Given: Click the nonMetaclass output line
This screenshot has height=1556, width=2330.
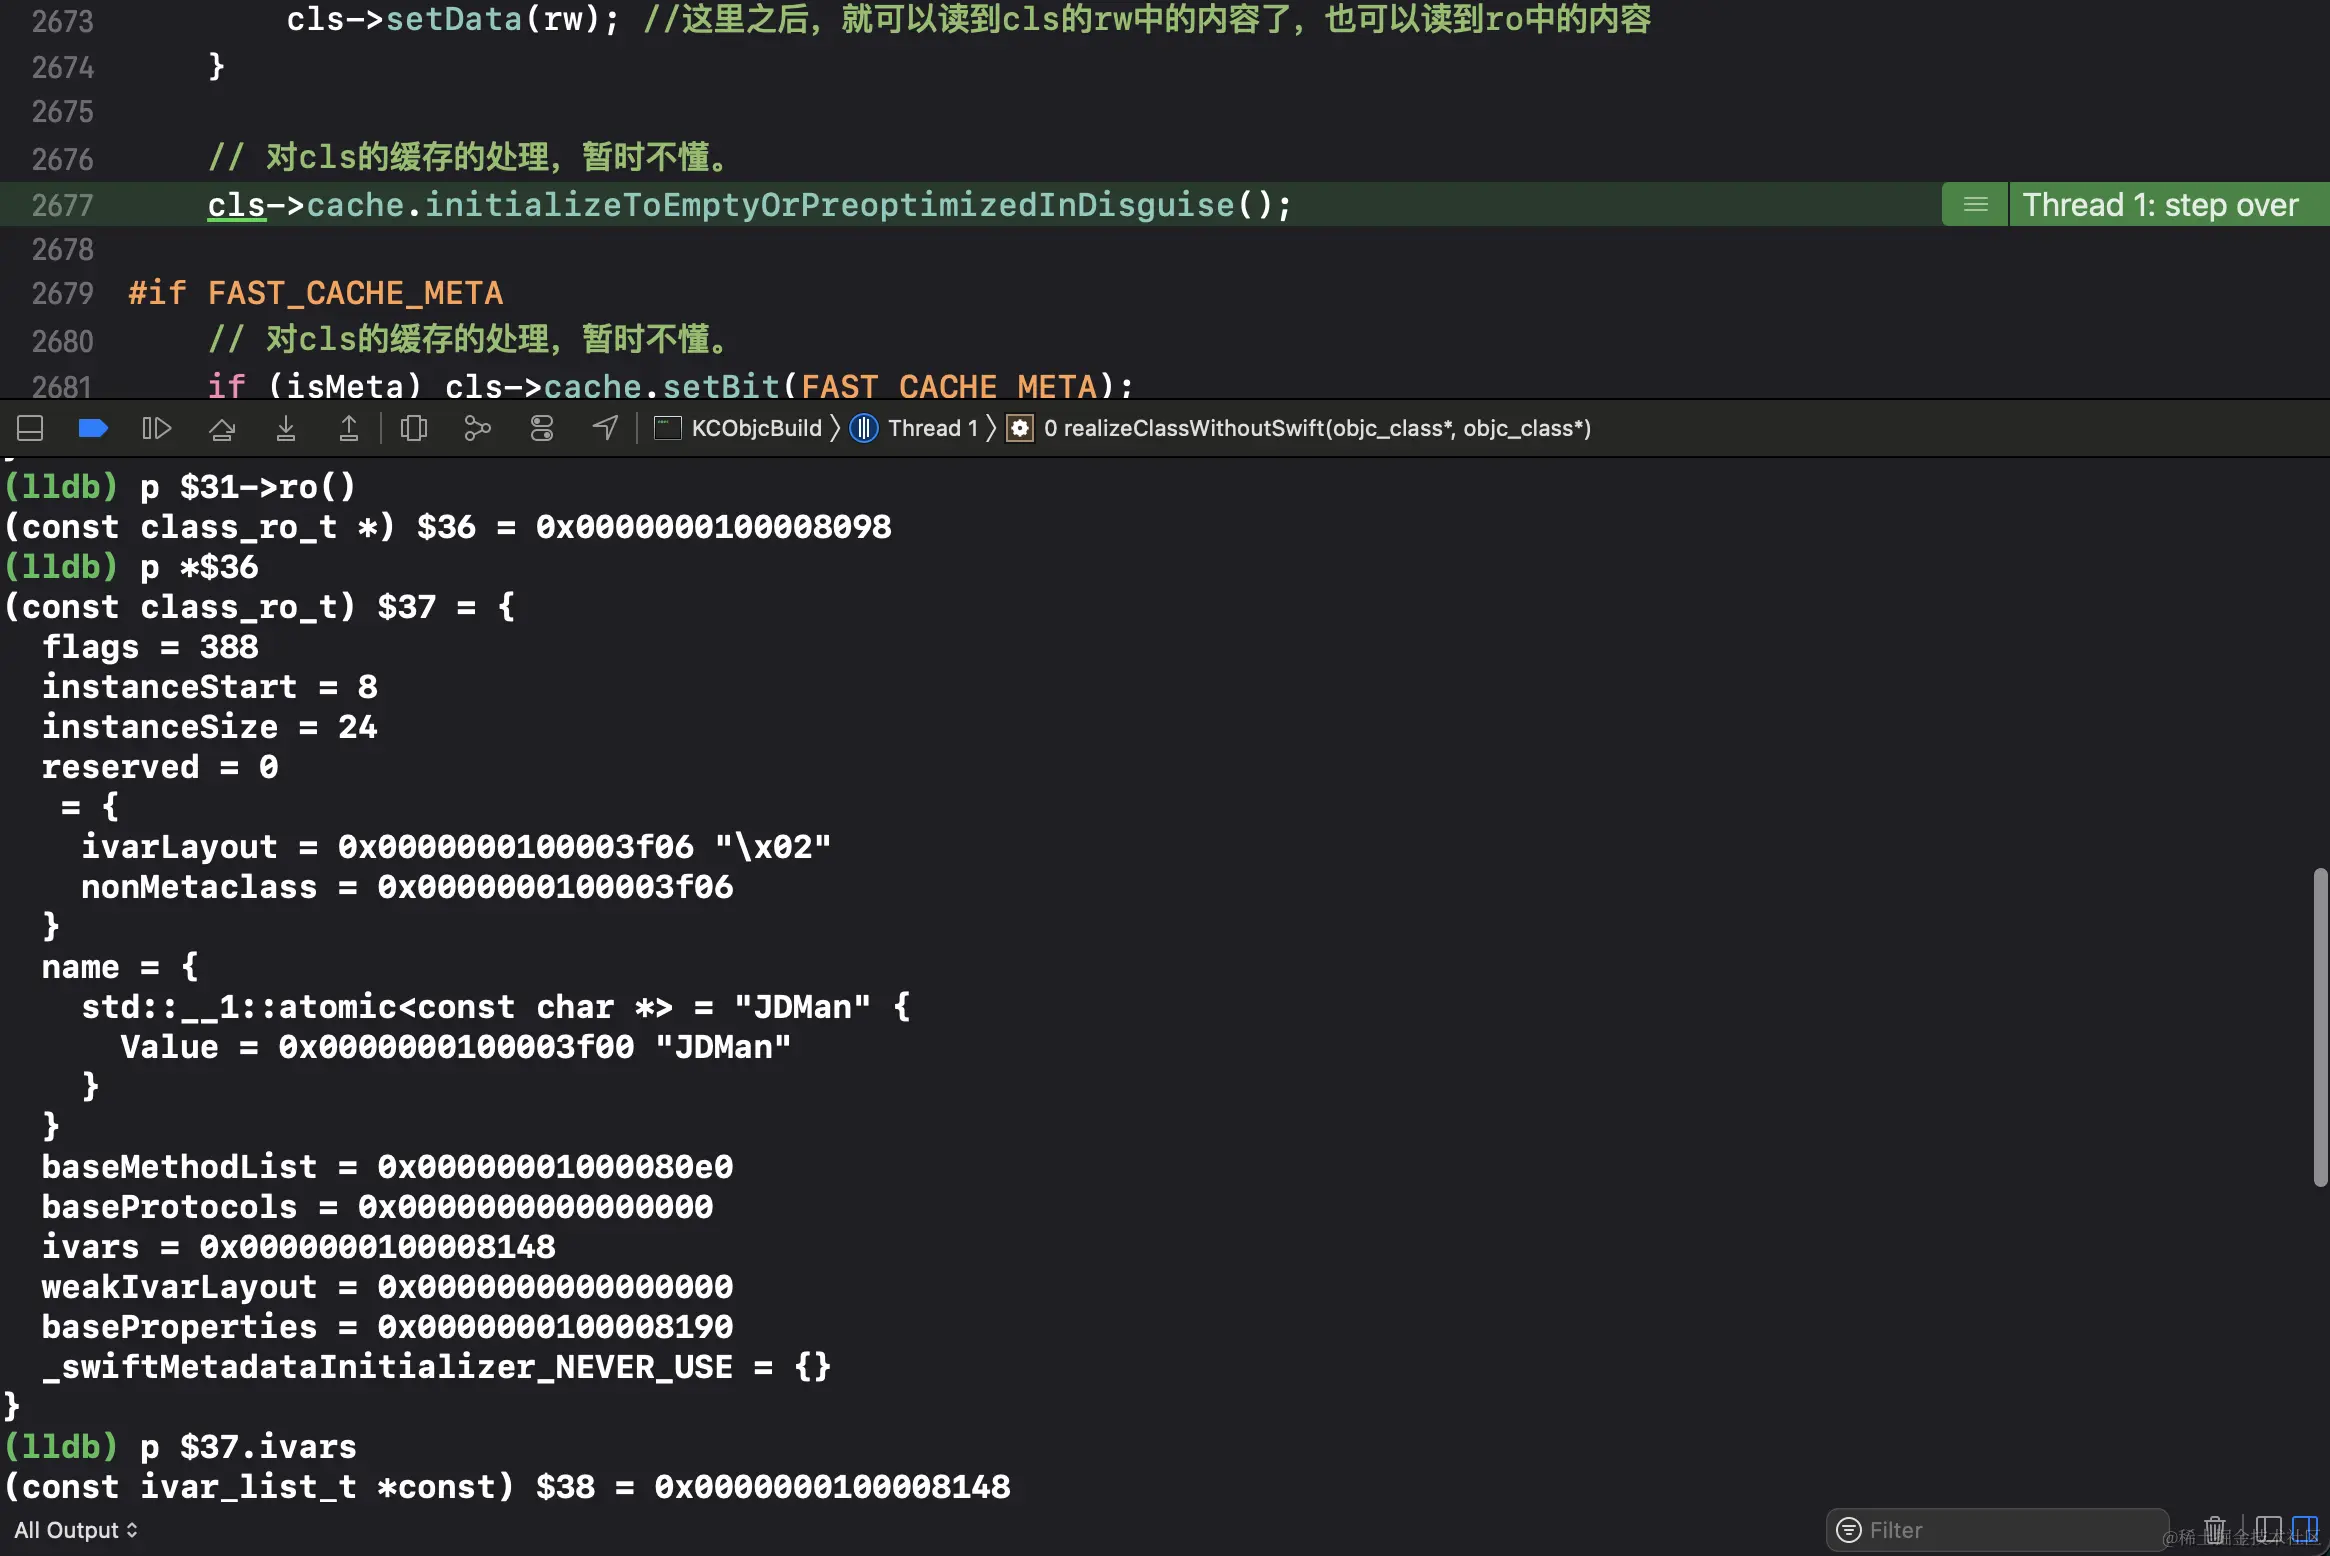Looking at the screenshot, I should tap(407, 887).
